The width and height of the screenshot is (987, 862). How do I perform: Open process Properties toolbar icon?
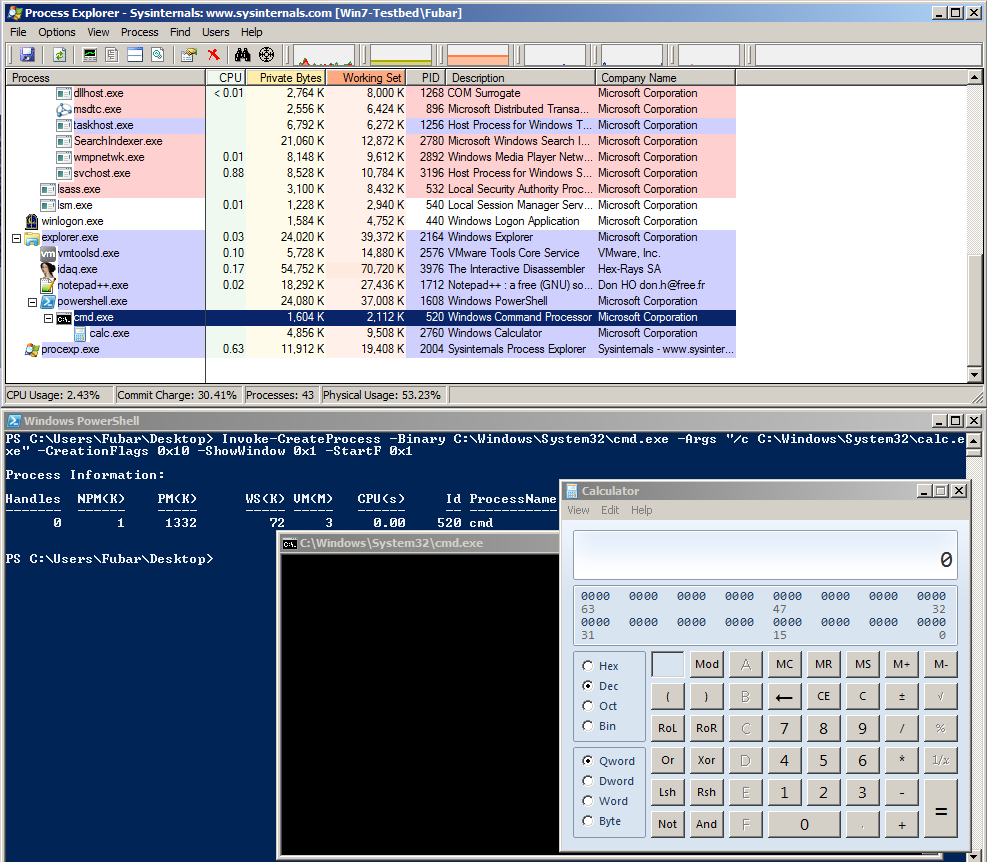(188, 55)
